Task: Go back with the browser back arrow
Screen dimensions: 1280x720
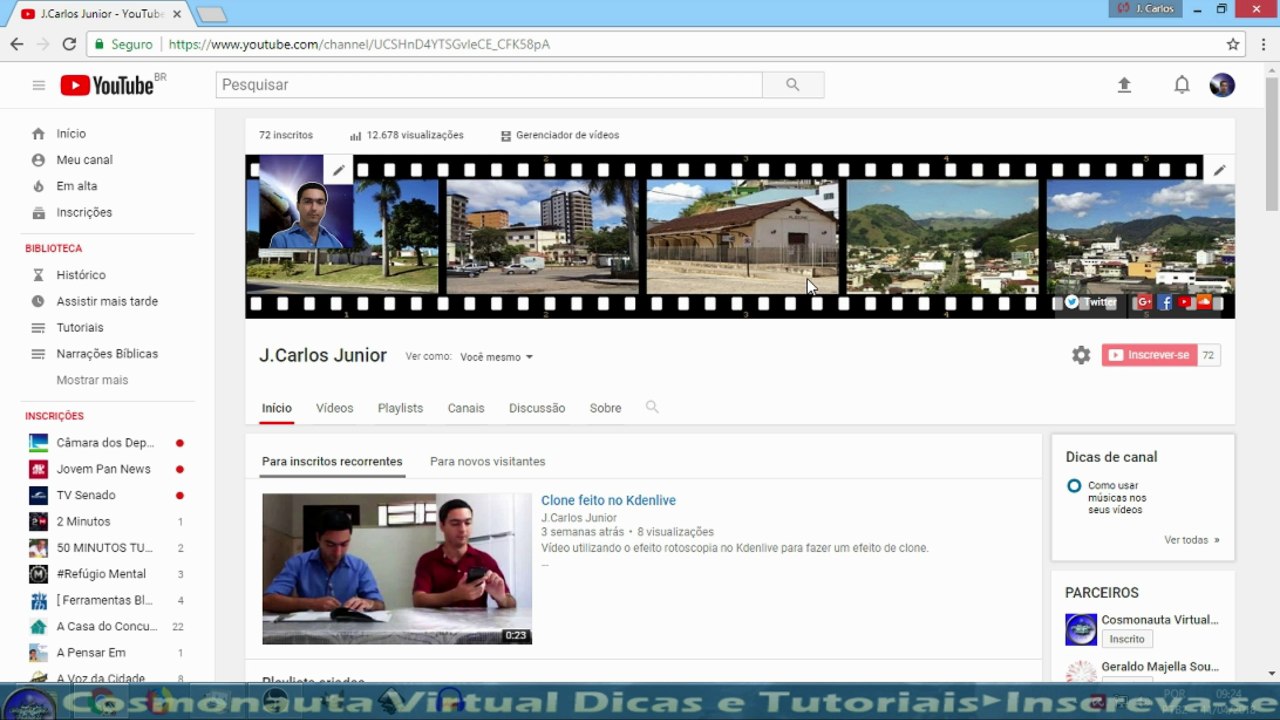Action: pos(17,44)
